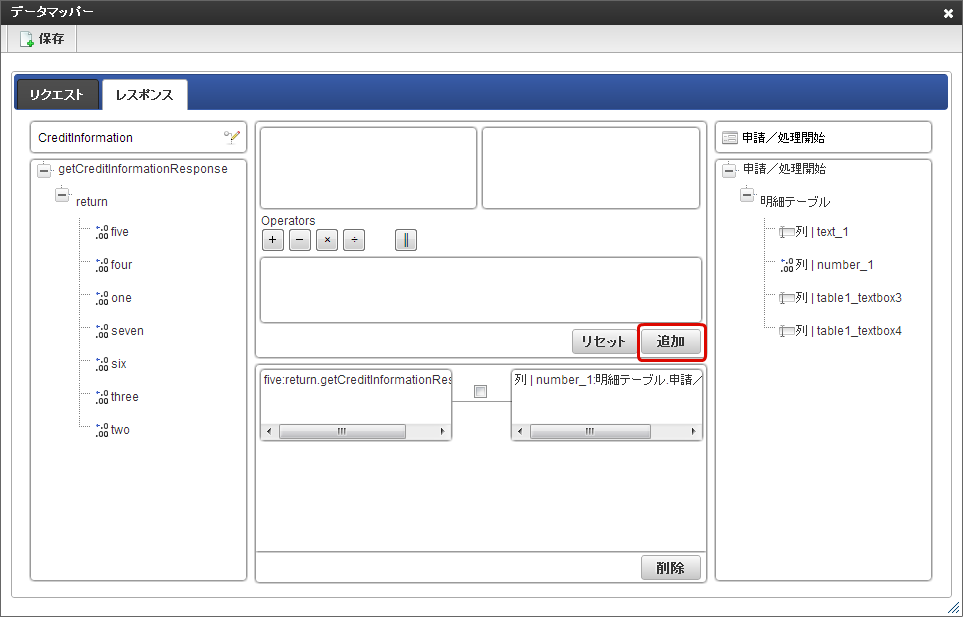Click the save document icon
Image resolution: width=963 pixels, height=617 pixels.
coord(26,39)
